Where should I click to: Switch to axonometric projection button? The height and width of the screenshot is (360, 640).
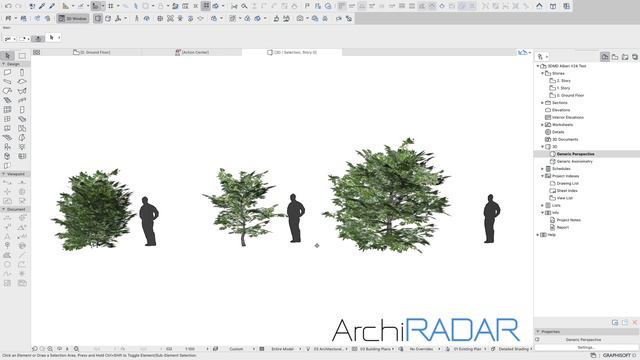click(108, 18)
